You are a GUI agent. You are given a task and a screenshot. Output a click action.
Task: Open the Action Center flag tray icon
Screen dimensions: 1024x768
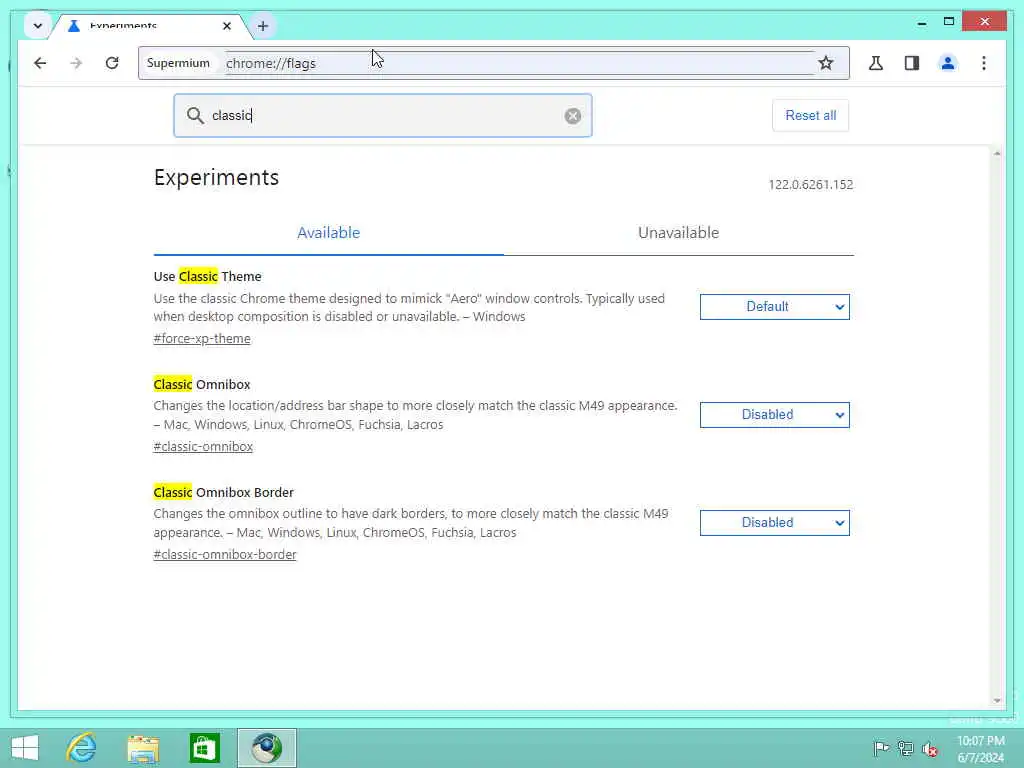tap(880, 748)
